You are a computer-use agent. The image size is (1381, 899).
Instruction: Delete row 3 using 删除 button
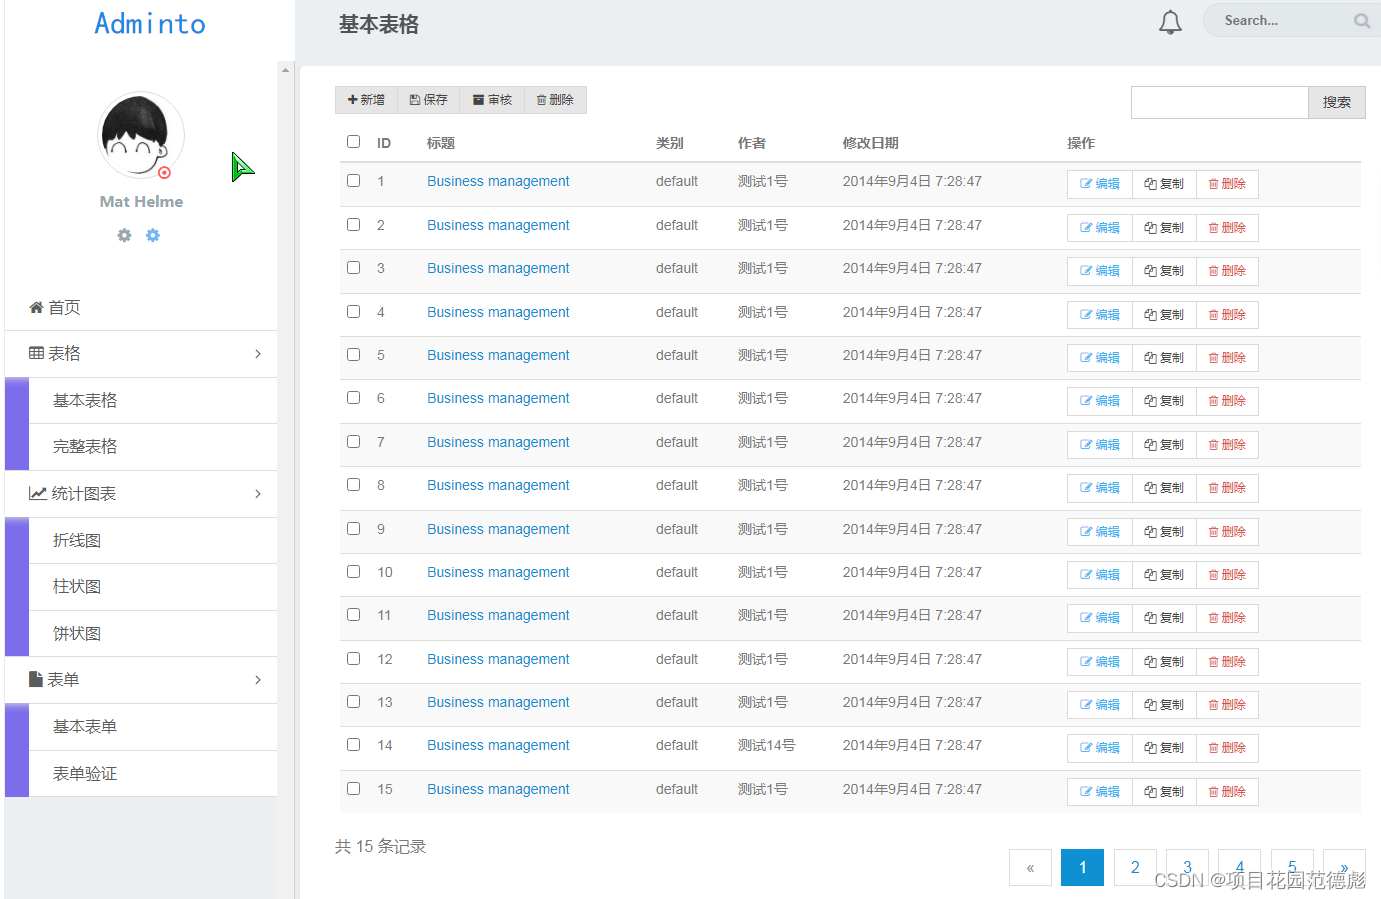(x=1227, y=271)
